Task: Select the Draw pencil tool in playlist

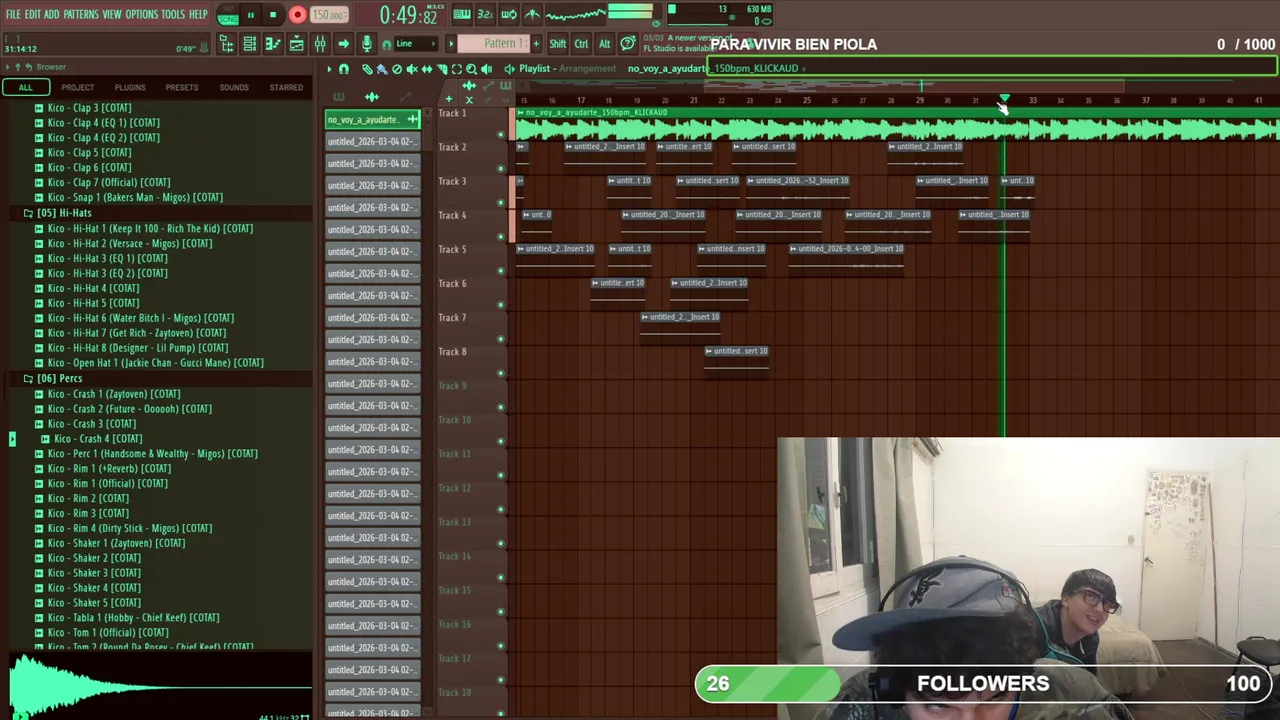Action: pyautogui.click(x=368, y=69)
